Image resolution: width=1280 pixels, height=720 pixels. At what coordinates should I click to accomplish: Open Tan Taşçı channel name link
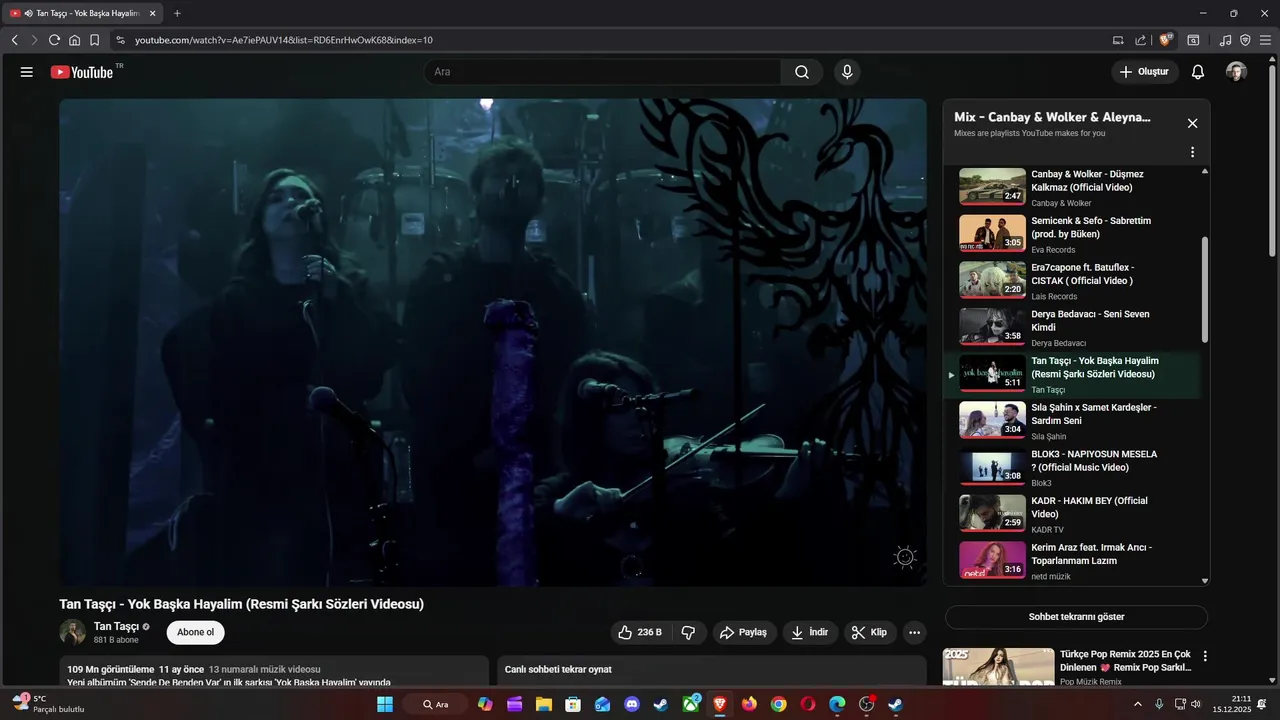pyautogui.click(x=116, y=626)
